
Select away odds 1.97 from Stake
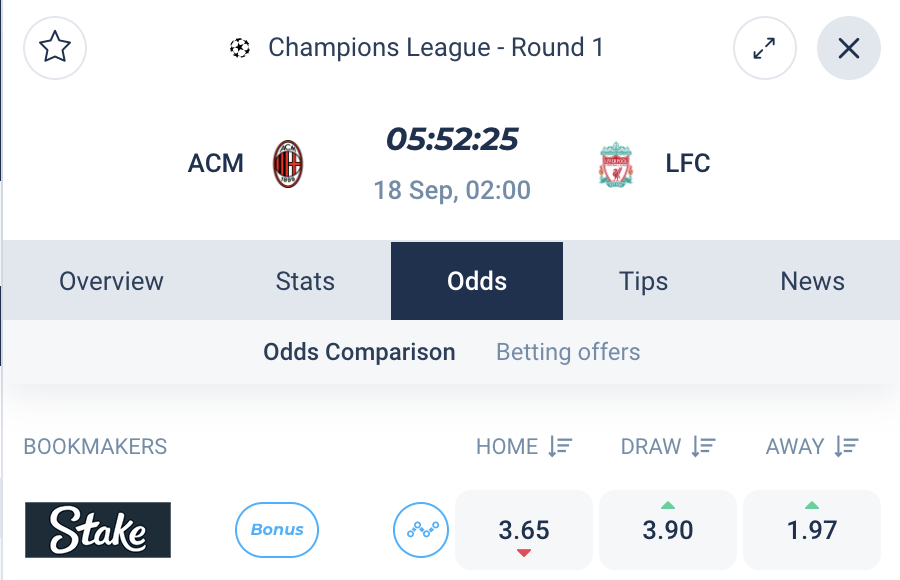click(x=812, y=529)
